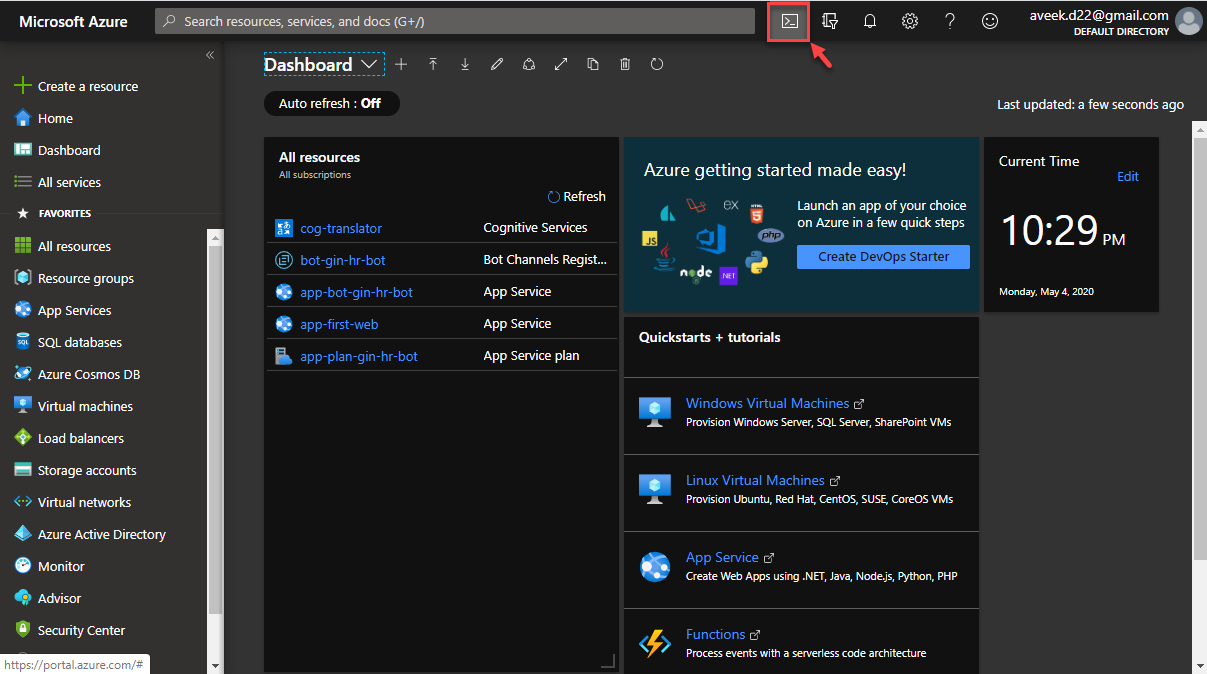Expand the Dashboard name dropdown
The width and height of the screenshot is (1207, 674).
(x=370, y=64)
